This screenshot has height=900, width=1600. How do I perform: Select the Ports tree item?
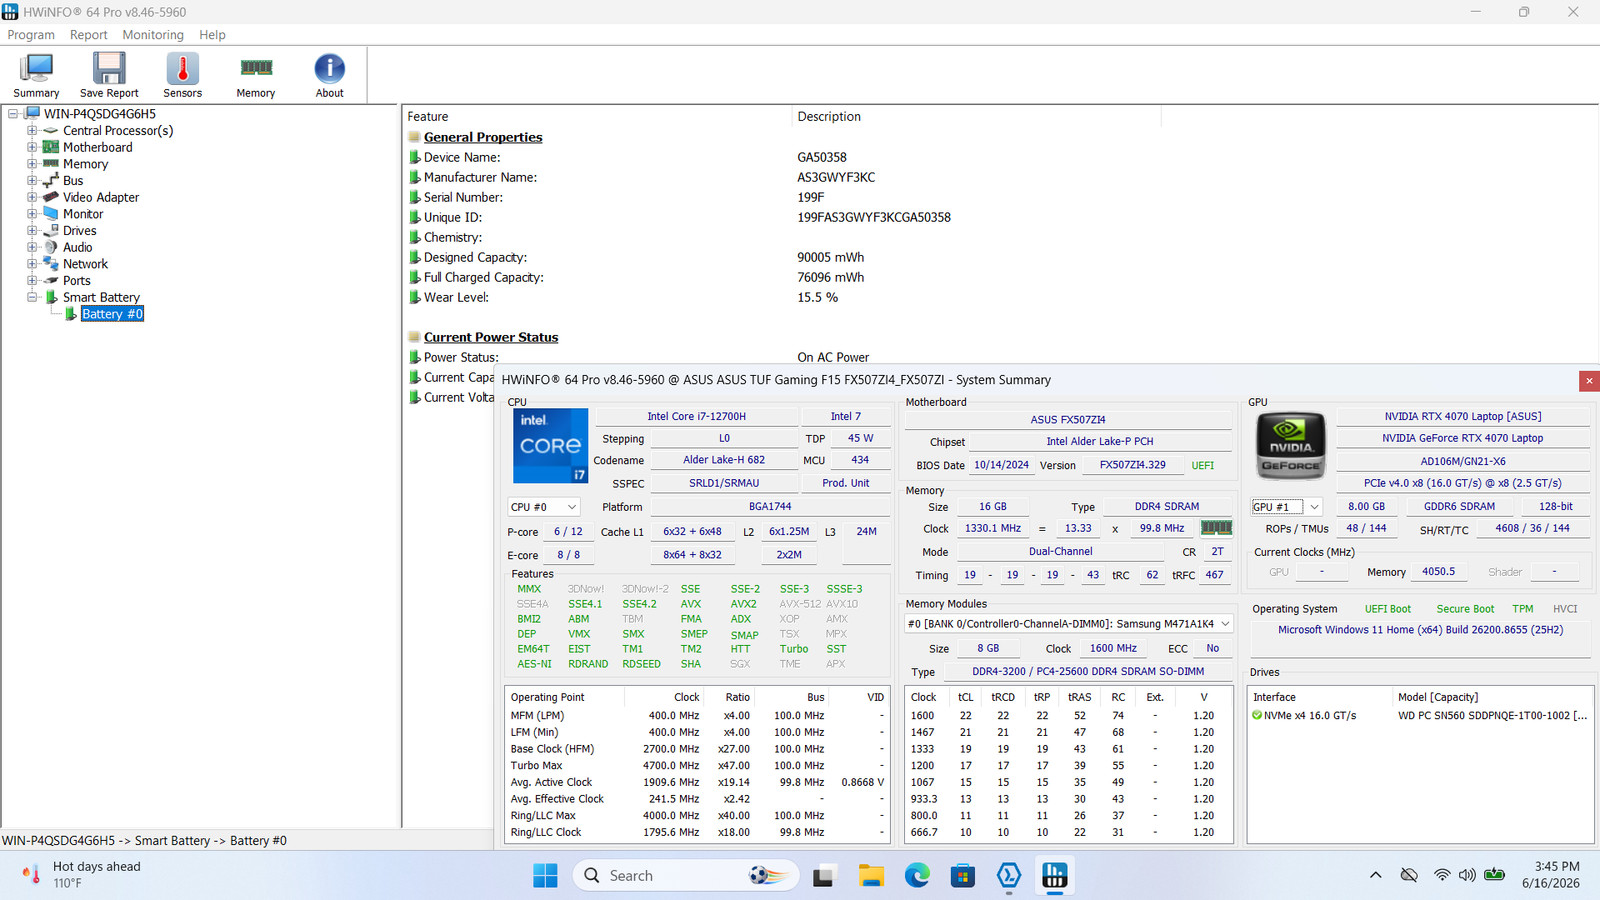coord(77,281)
